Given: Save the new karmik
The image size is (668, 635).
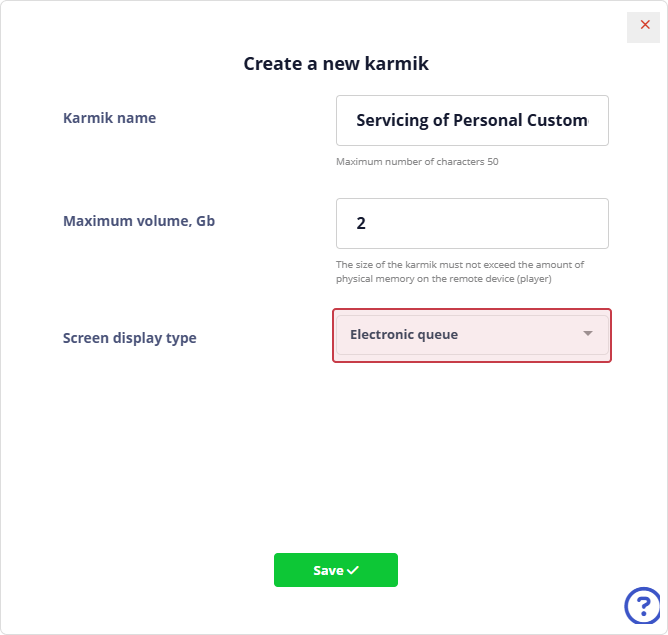Looking at the screenshot, I should (335, 570).
